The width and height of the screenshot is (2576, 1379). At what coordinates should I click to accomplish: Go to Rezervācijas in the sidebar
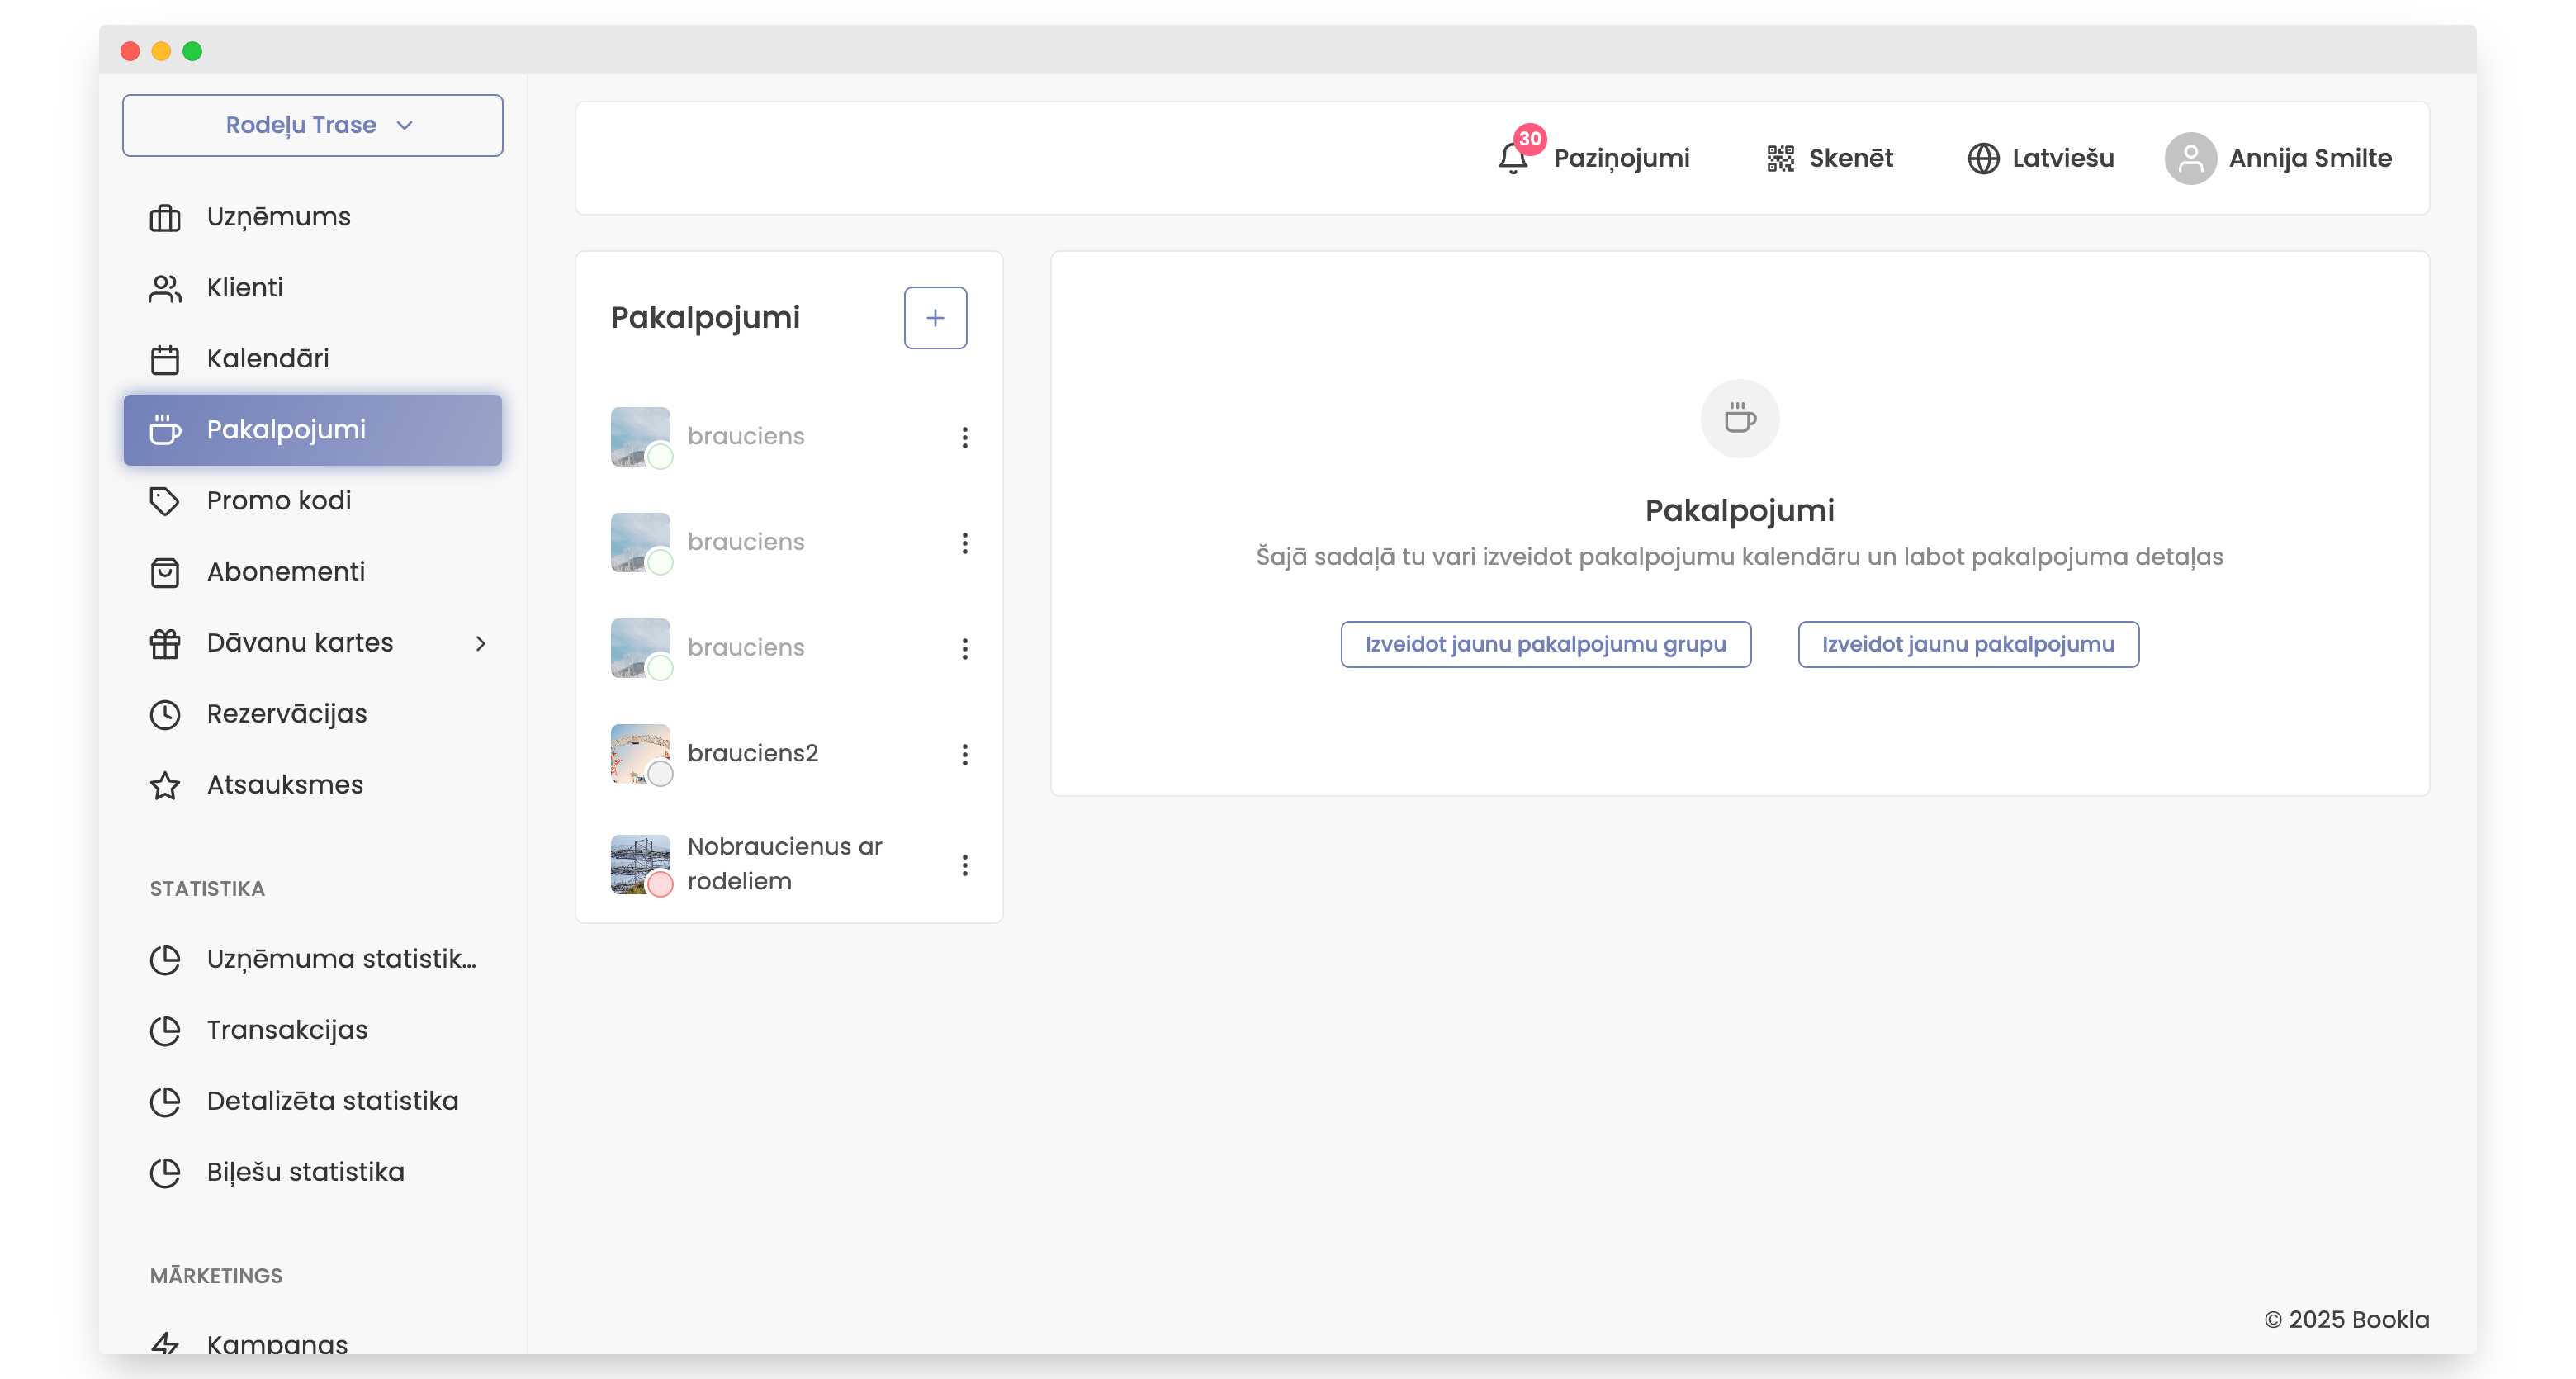(286, 714)
